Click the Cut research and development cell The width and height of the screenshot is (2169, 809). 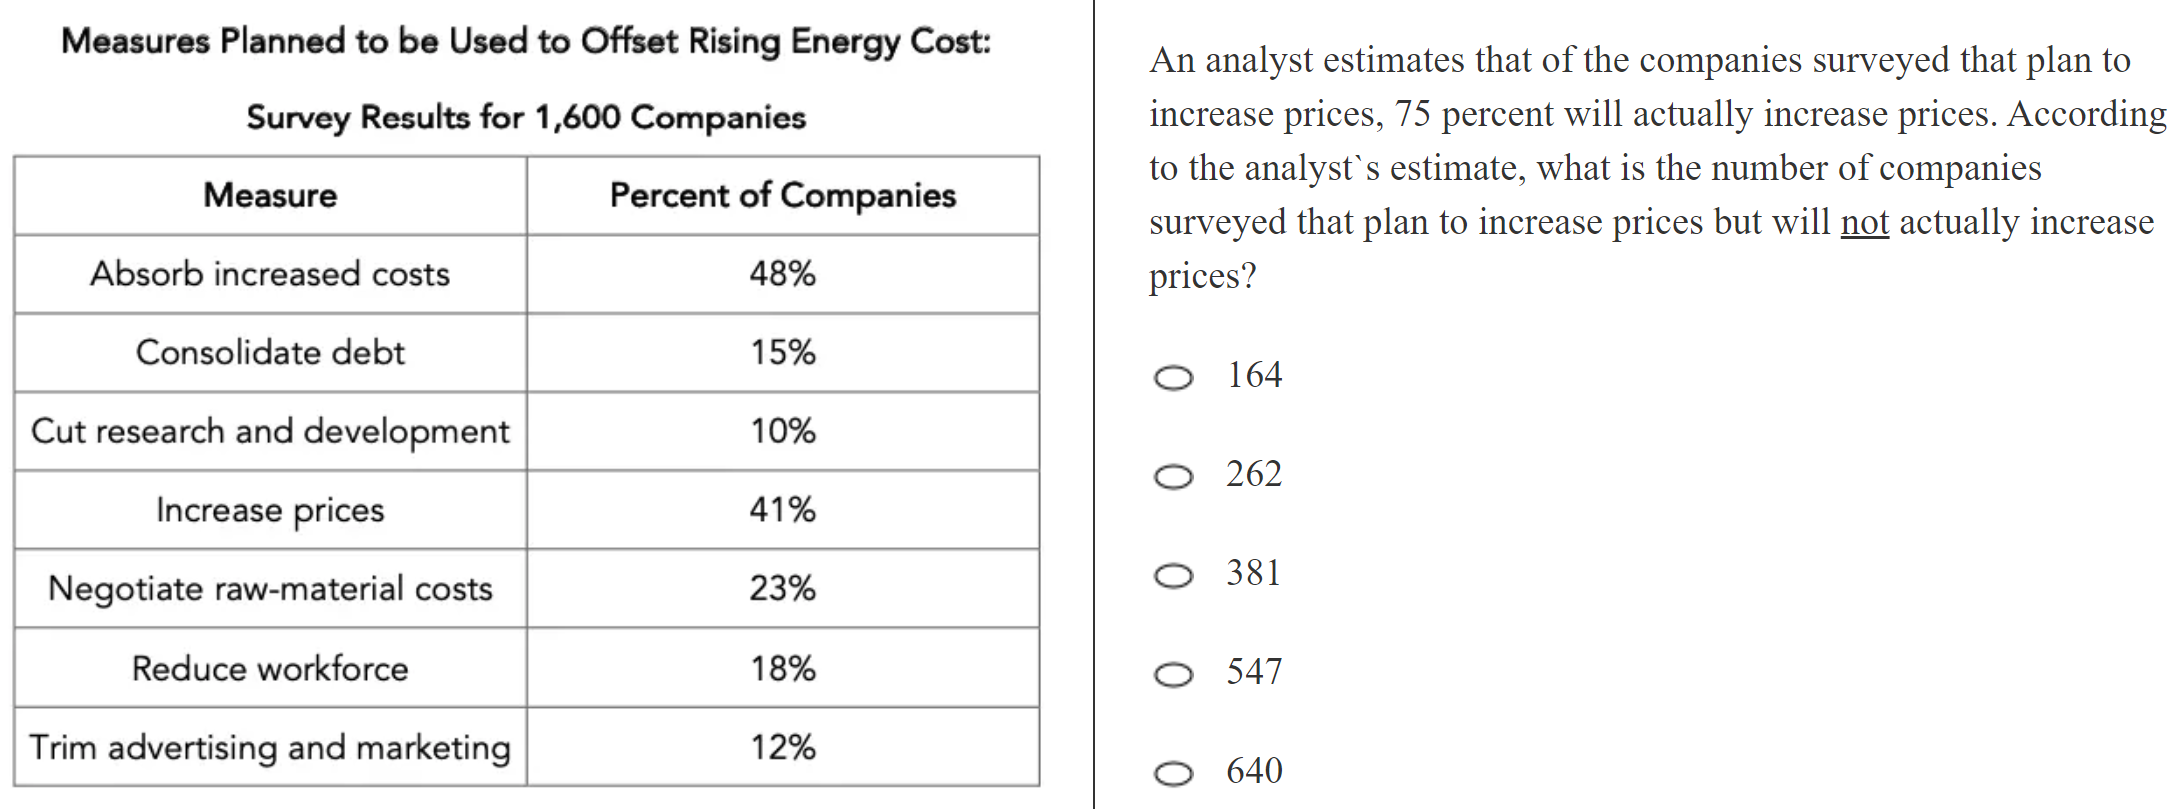[x=270, y=431]
